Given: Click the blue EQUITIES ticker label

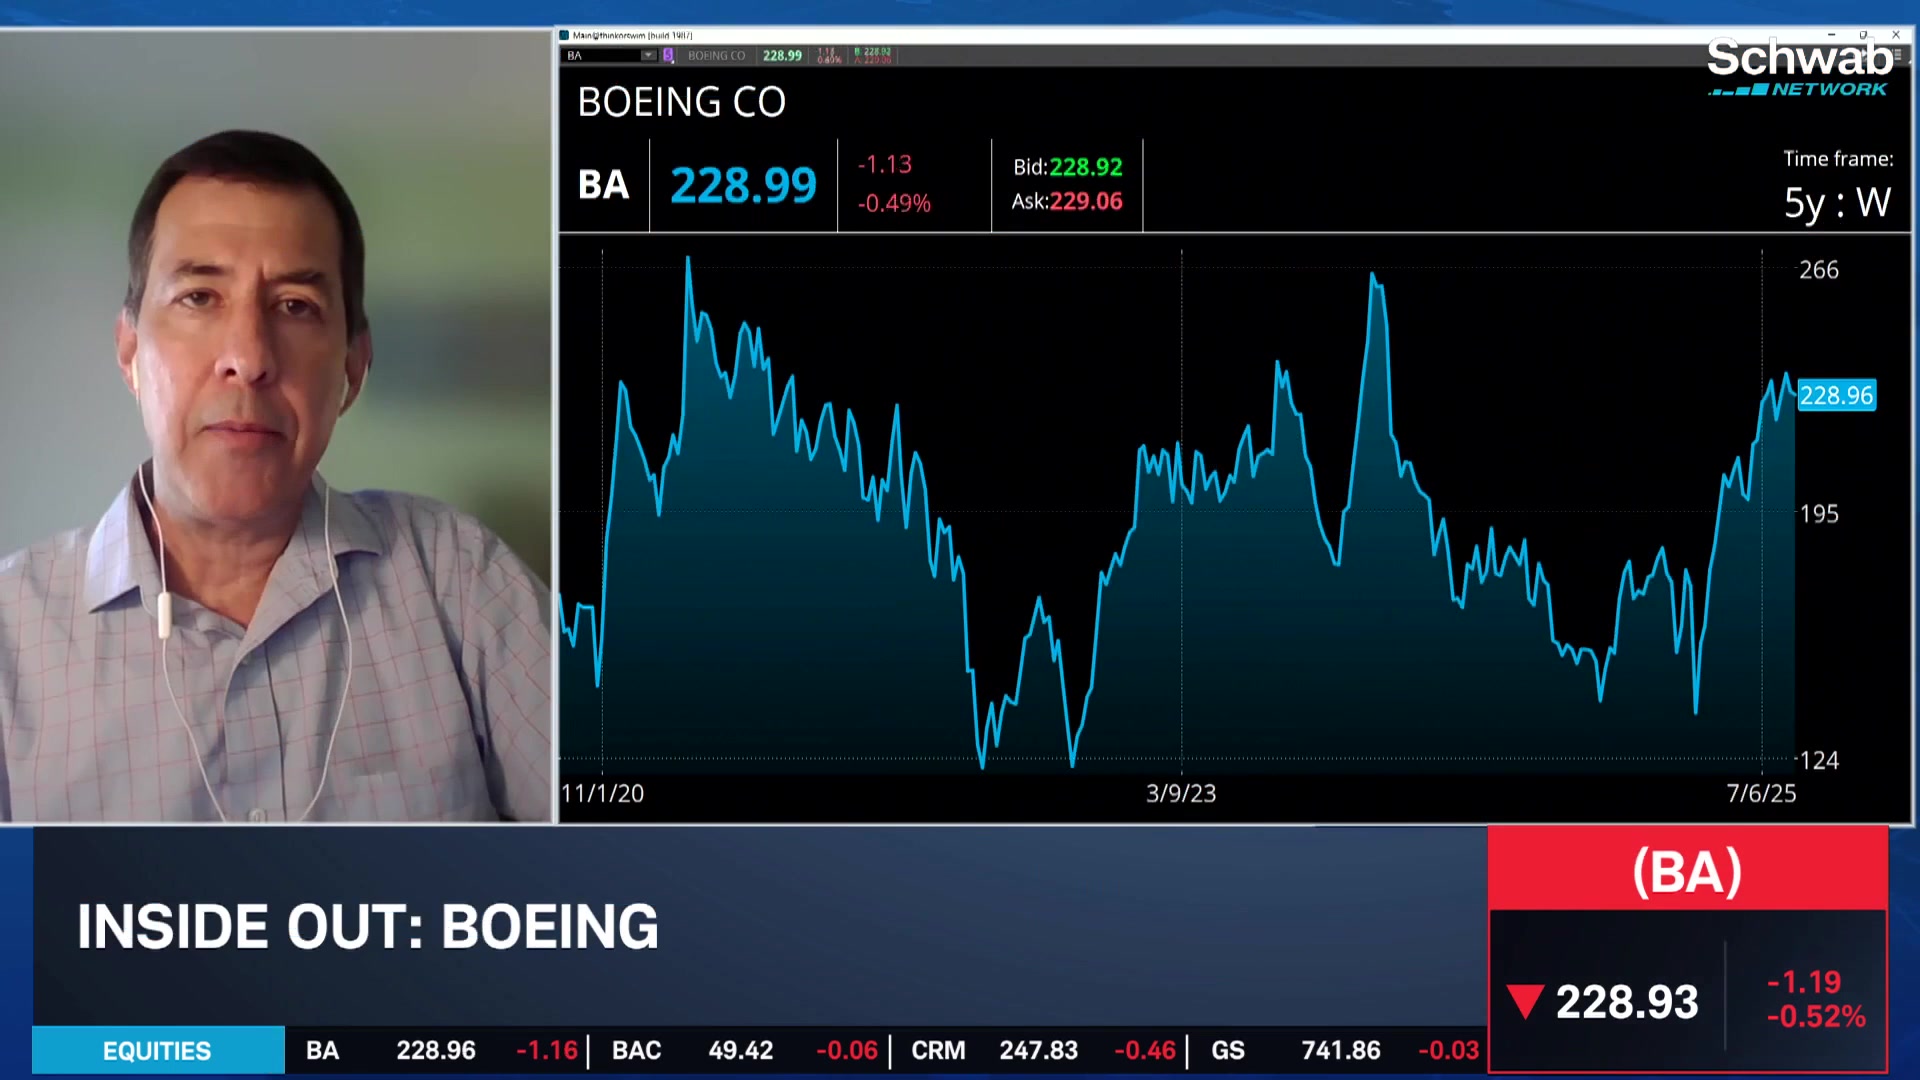Looking at the screenshot, I should point(158,1051).
